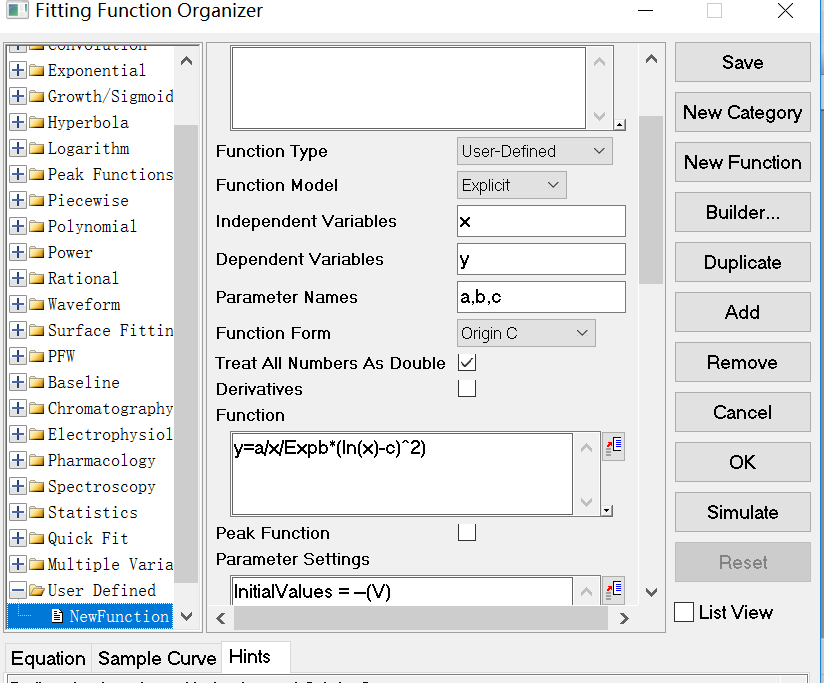
Task: Enable the Derivatives checkbox
Action: (x=467, y=388)
